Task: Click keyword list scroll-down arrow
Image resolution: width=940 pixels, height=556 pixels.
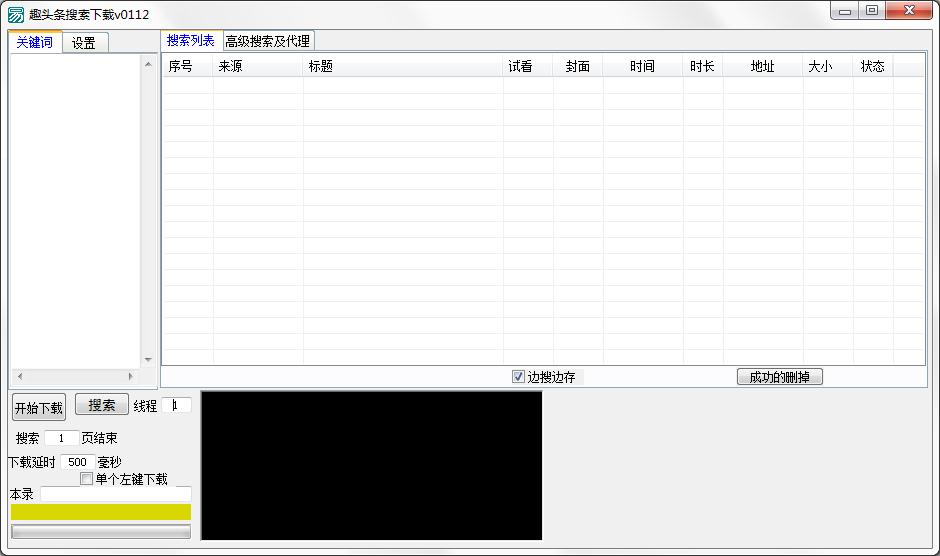Action: pos(148,360)
